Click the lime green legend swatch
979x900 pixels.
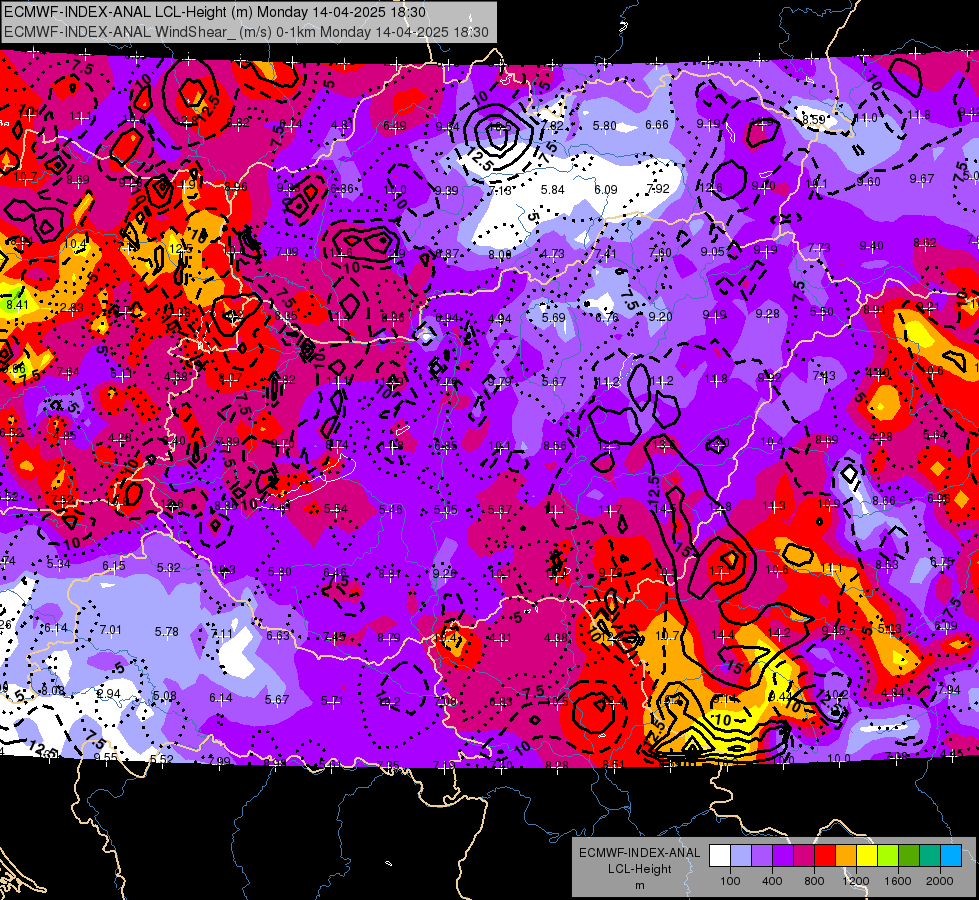pyautogui.click(x=888, y=856)
